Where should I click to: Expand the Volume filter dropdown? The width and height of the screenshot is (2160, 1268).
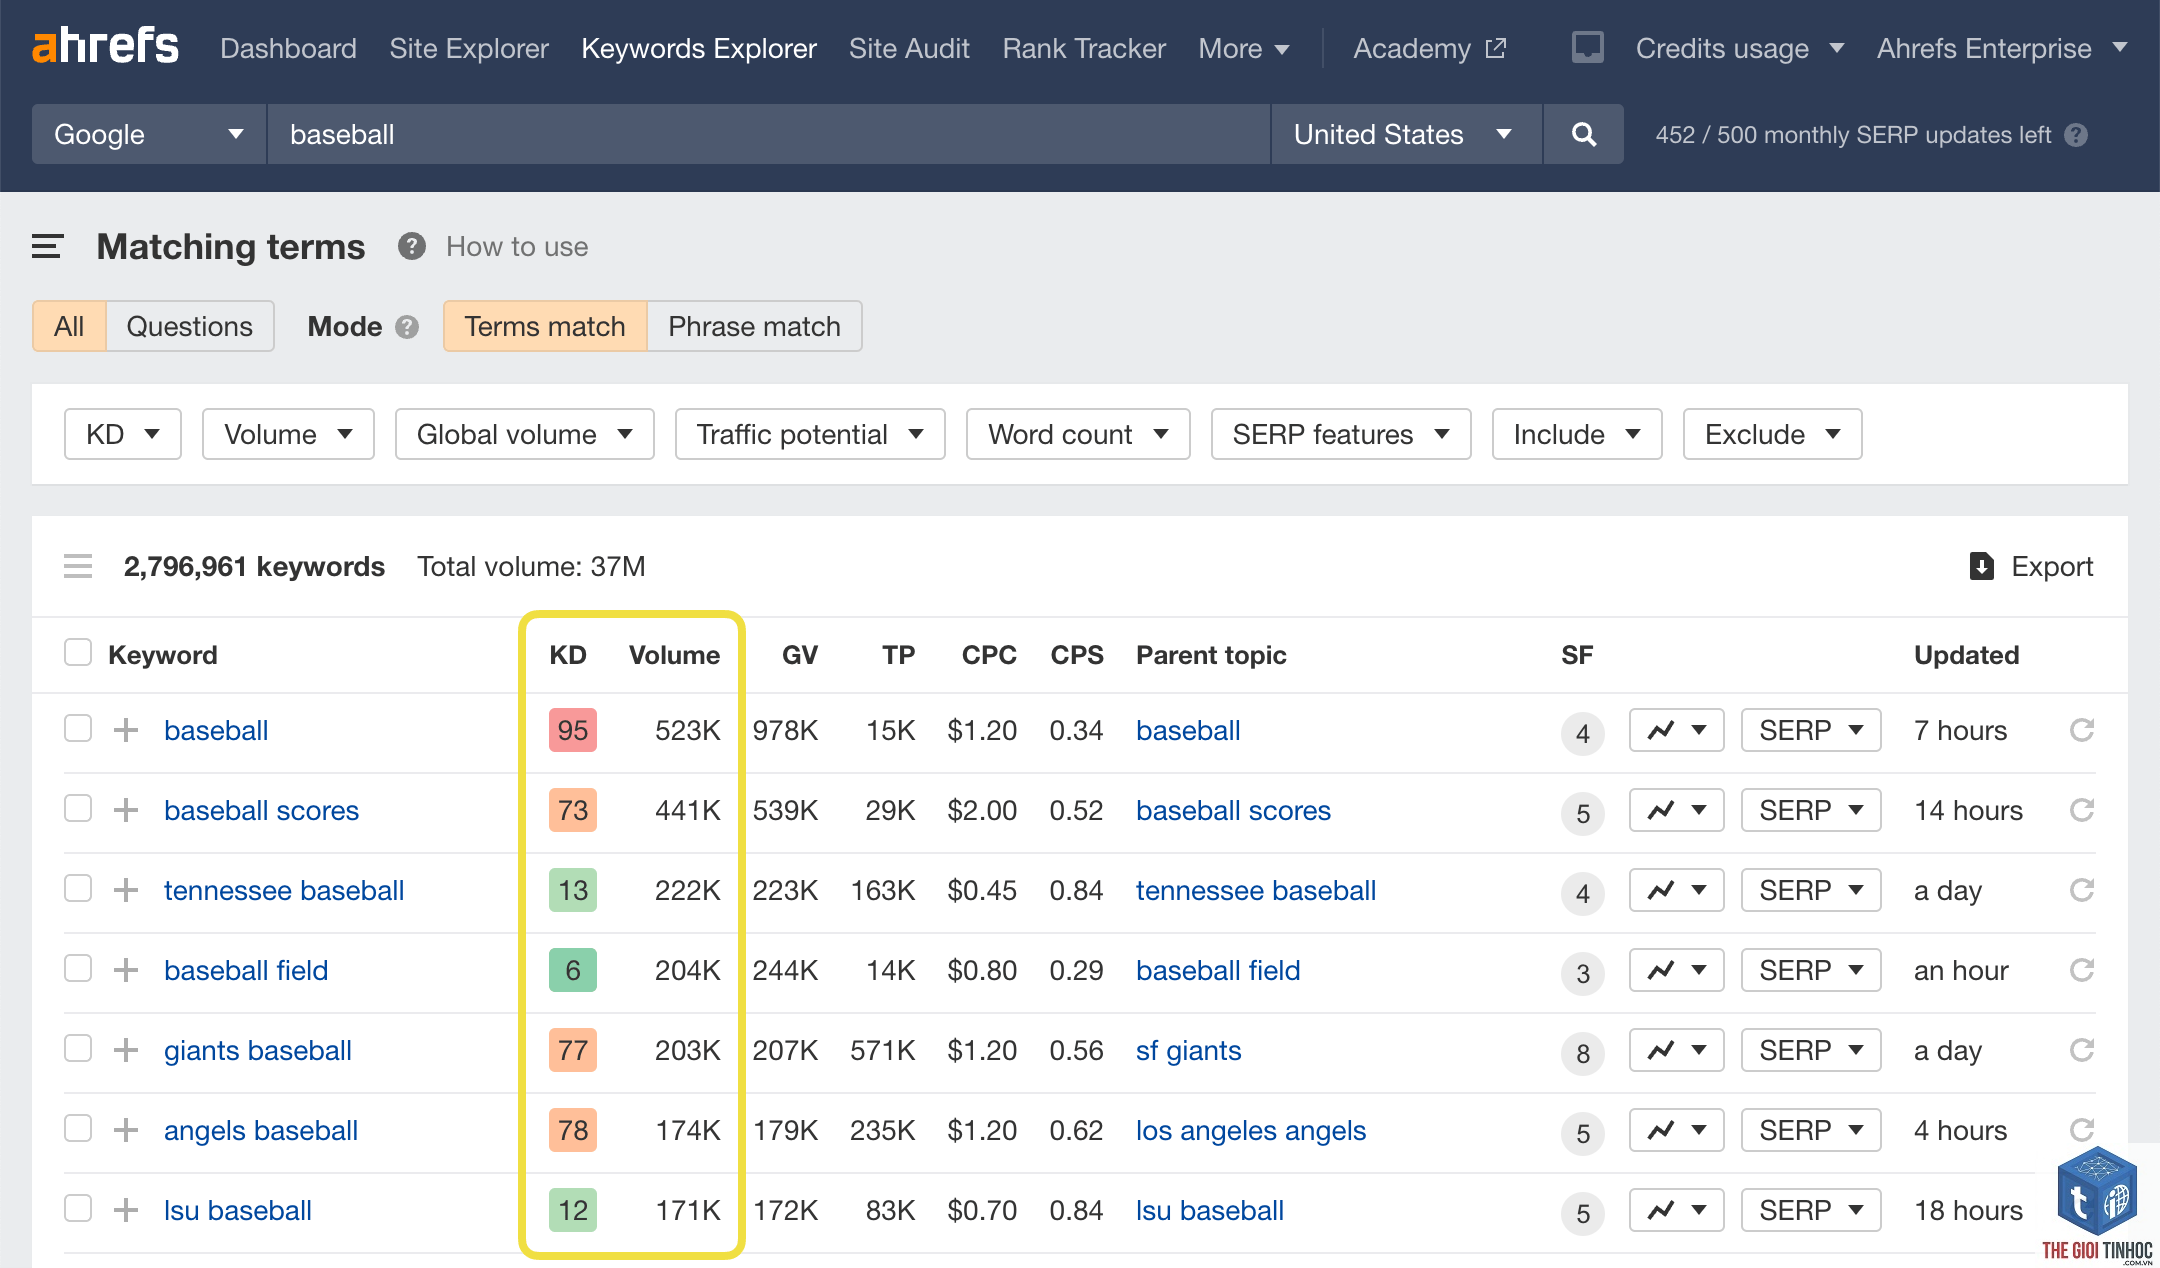[x=288, y=434]
